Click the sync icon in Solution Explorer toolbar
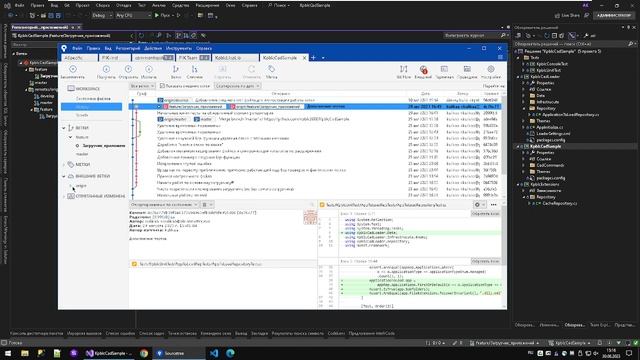640x360 pixels. point(547,36)
